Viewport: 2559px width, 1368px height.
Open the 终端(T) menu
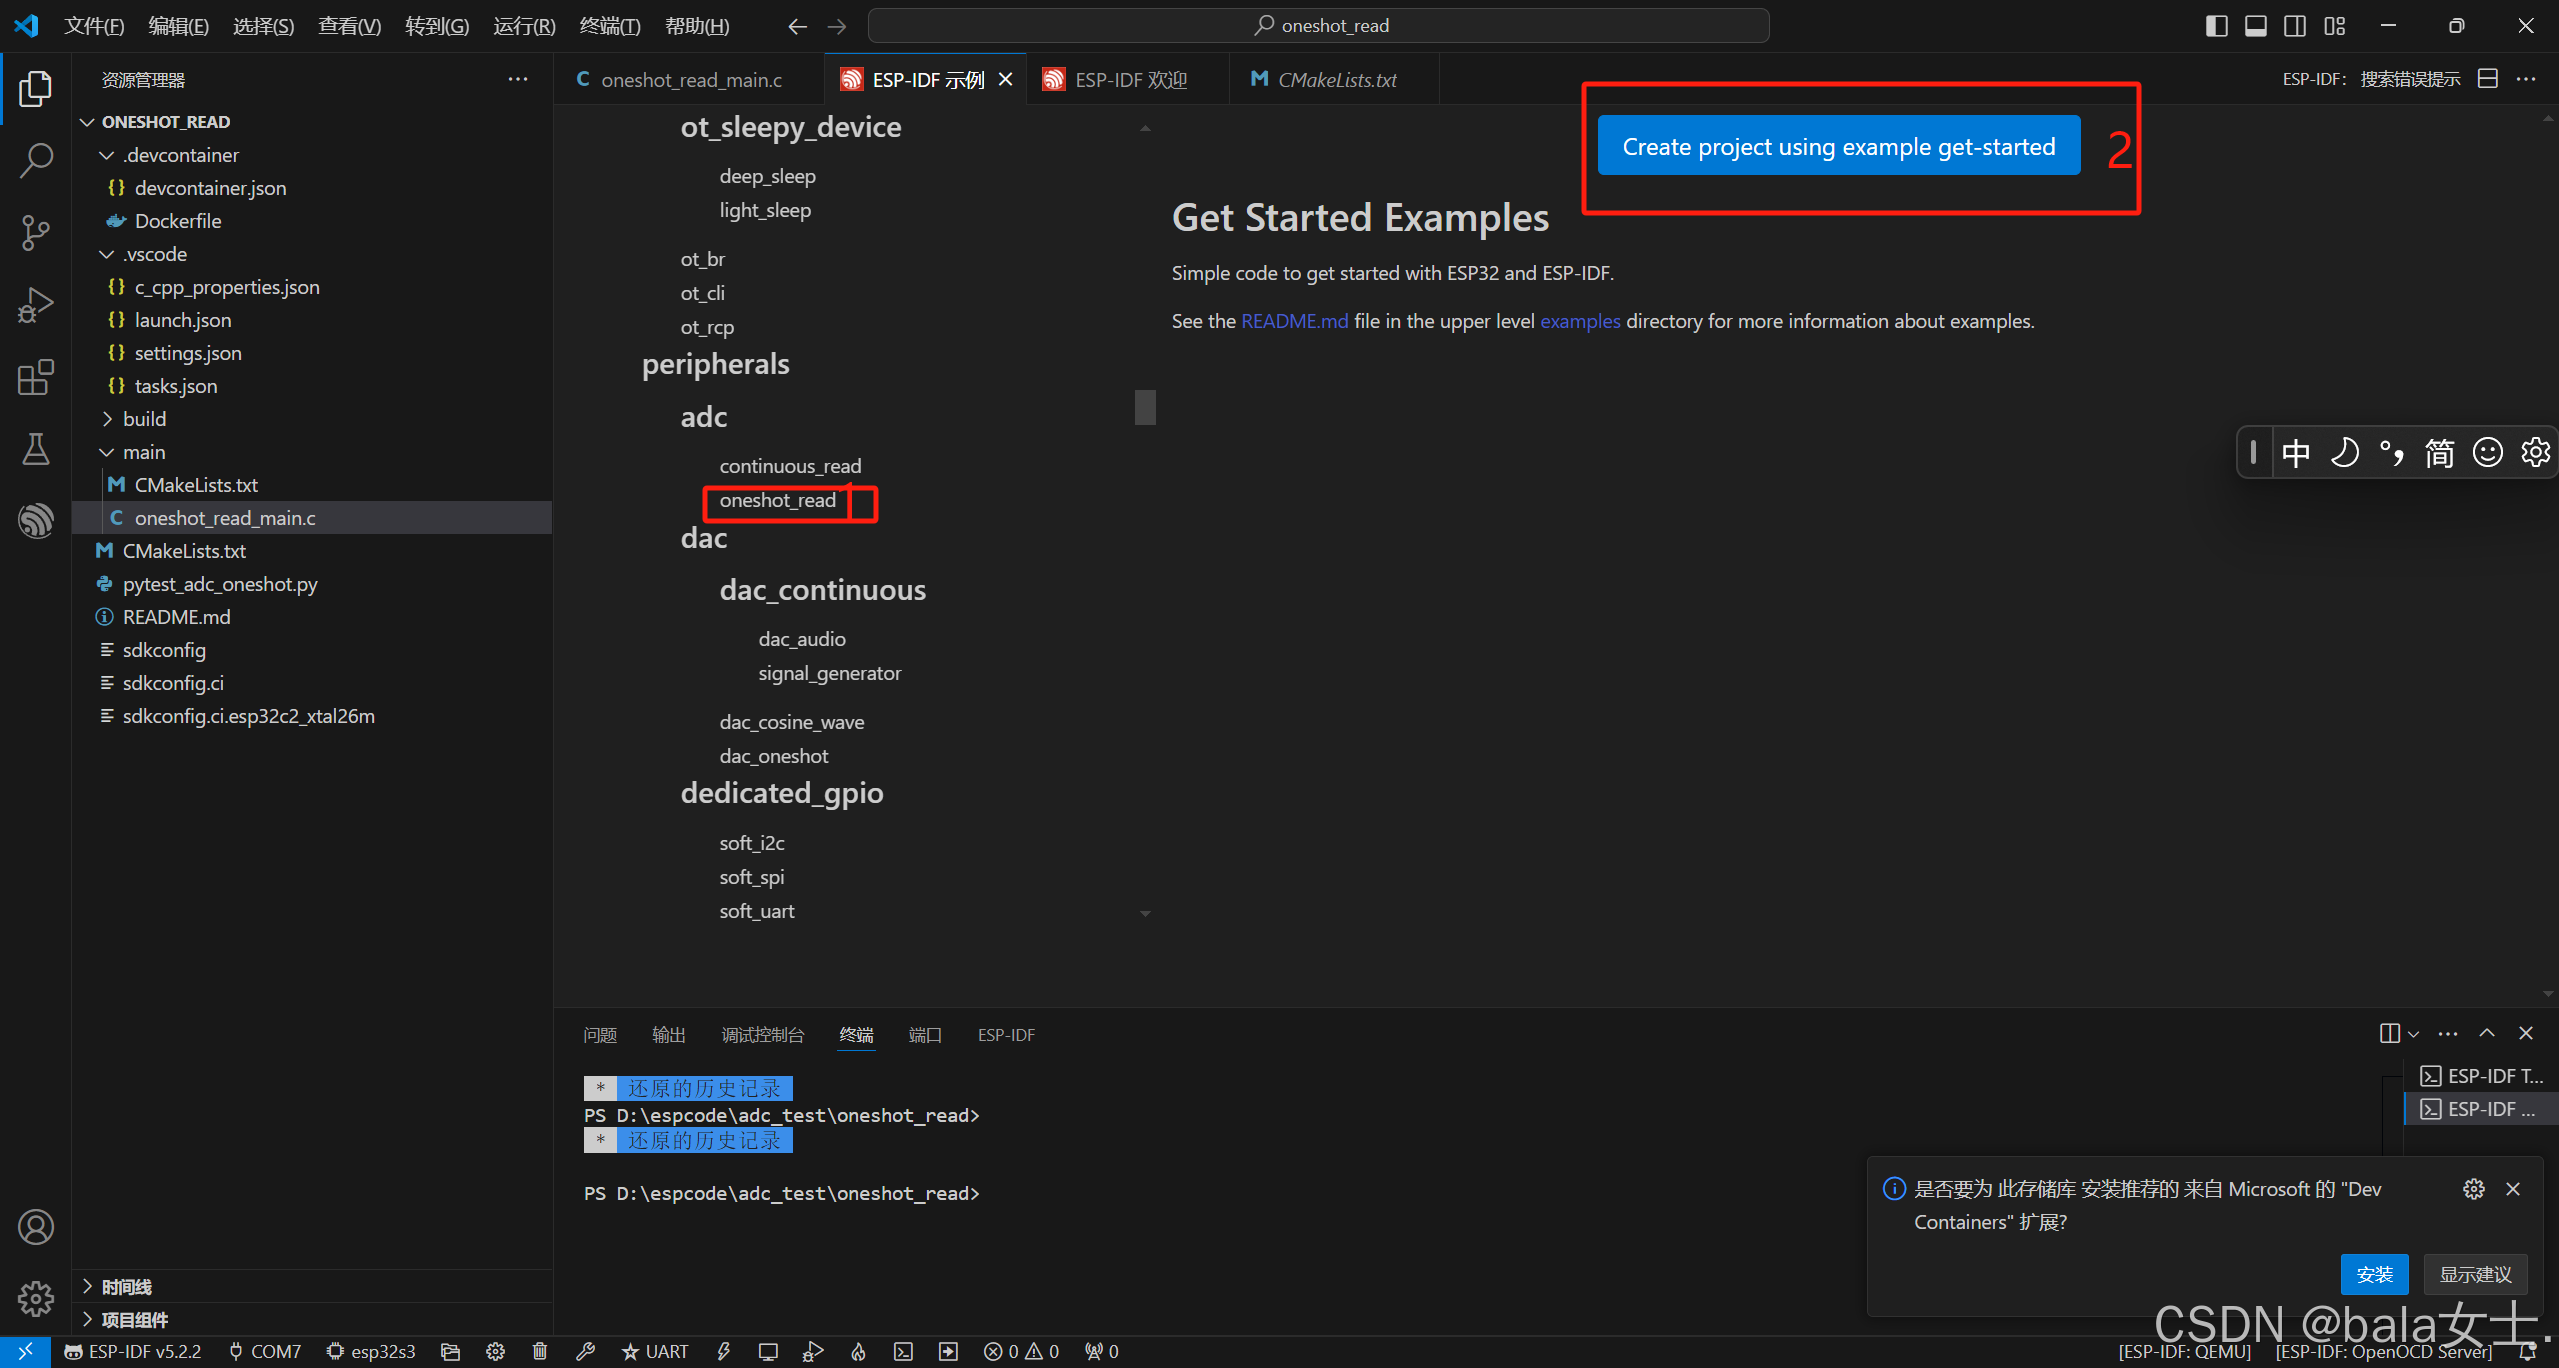point(609,26)
